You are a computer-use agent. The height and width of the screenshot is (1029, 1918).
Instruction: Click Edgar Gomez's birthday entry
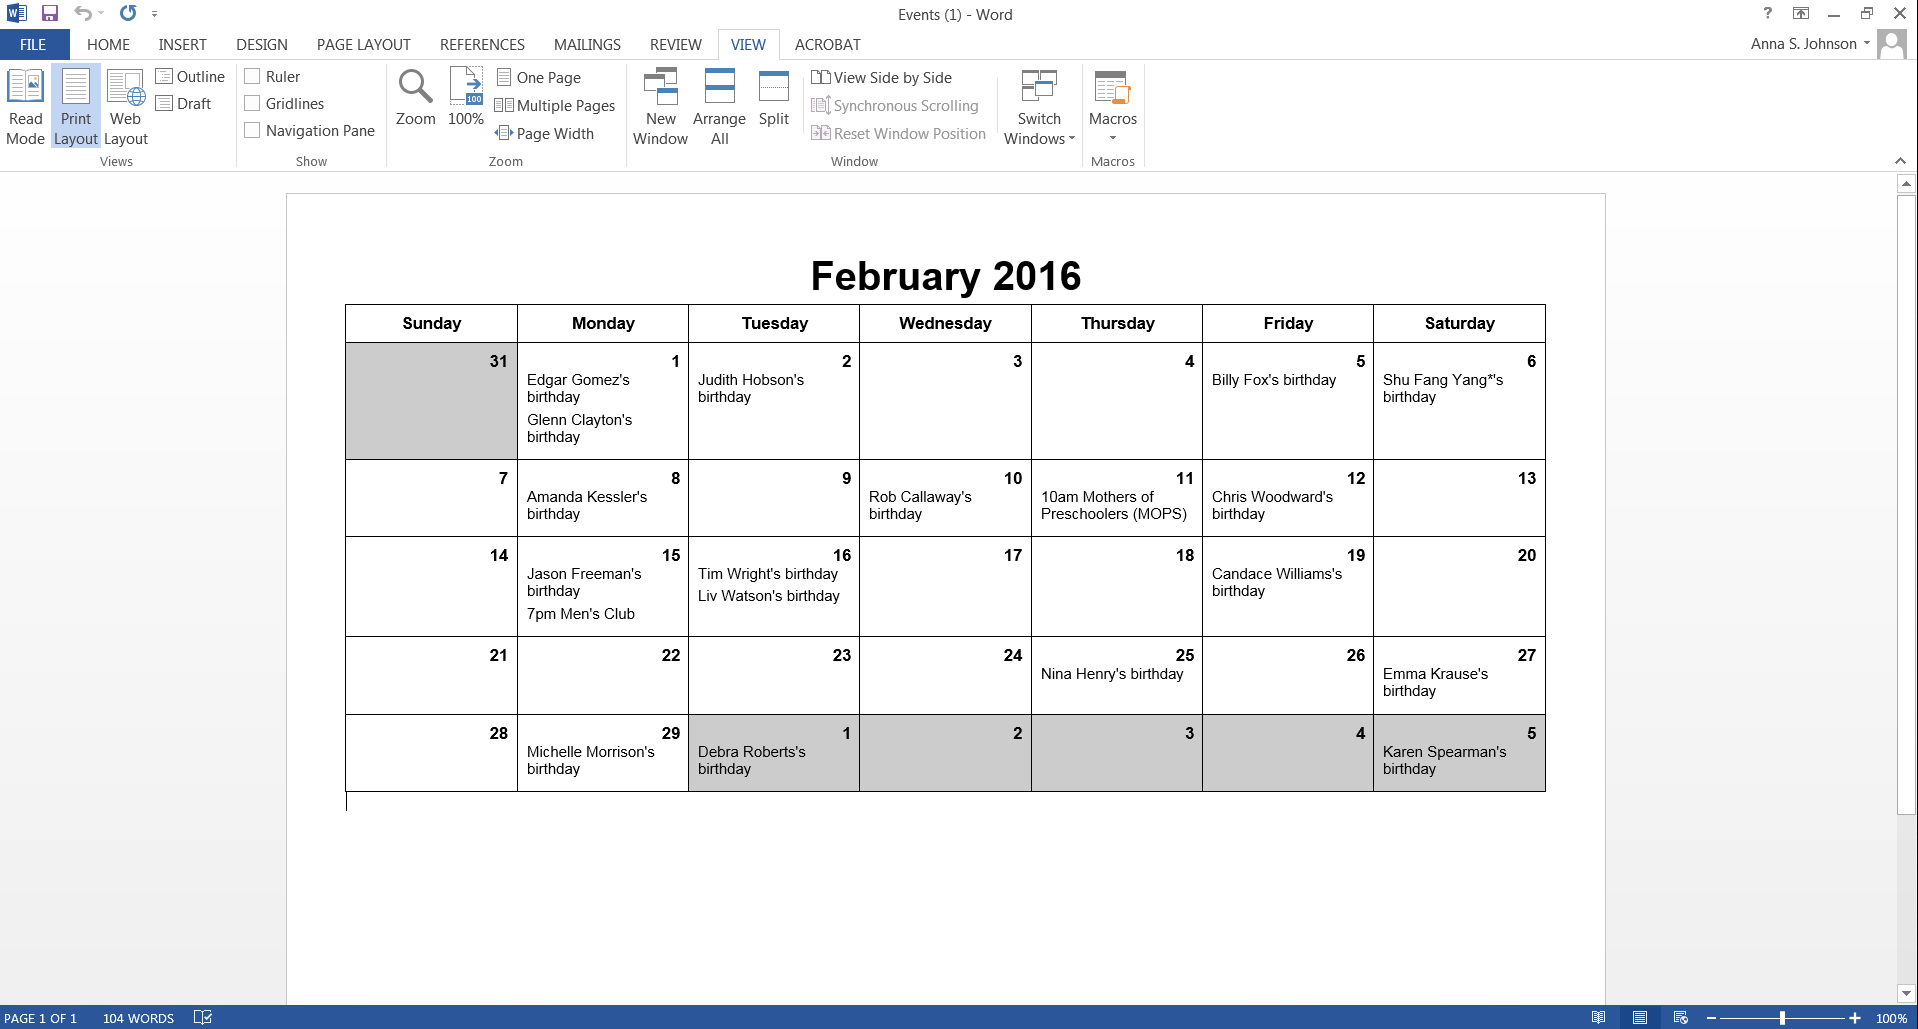[x=578, y=388]
